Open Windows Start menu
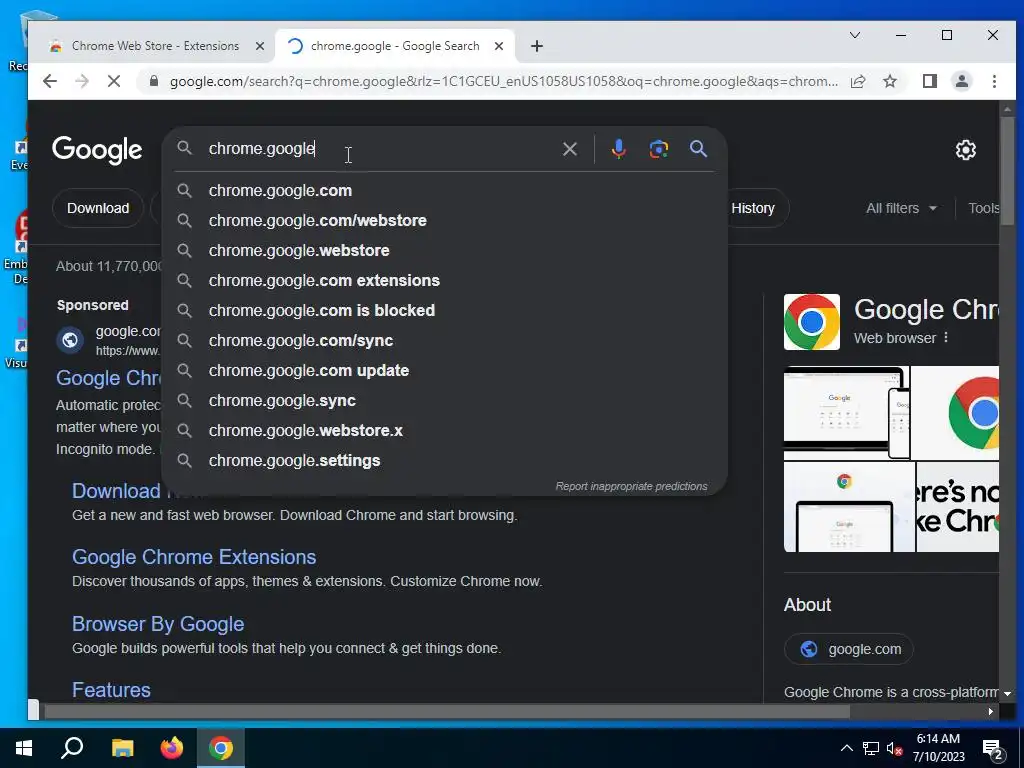 coord(24,748)
